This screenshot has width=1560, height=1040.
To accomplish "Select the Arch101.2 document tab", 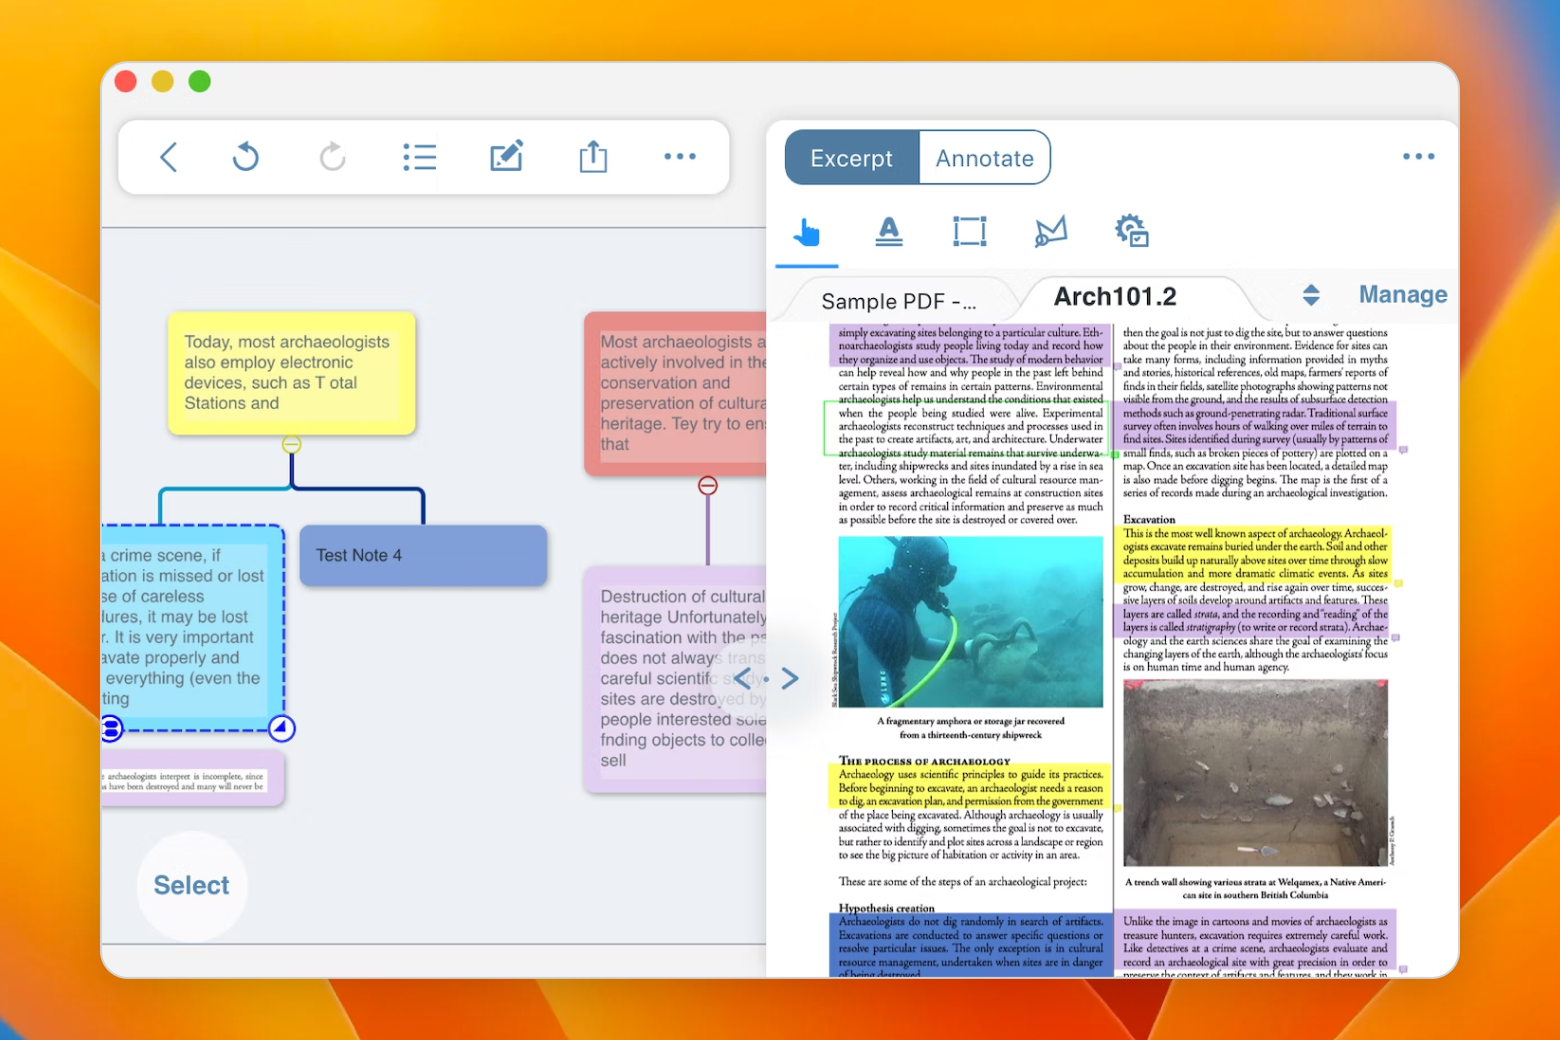I will click(x=1115, y=296).
